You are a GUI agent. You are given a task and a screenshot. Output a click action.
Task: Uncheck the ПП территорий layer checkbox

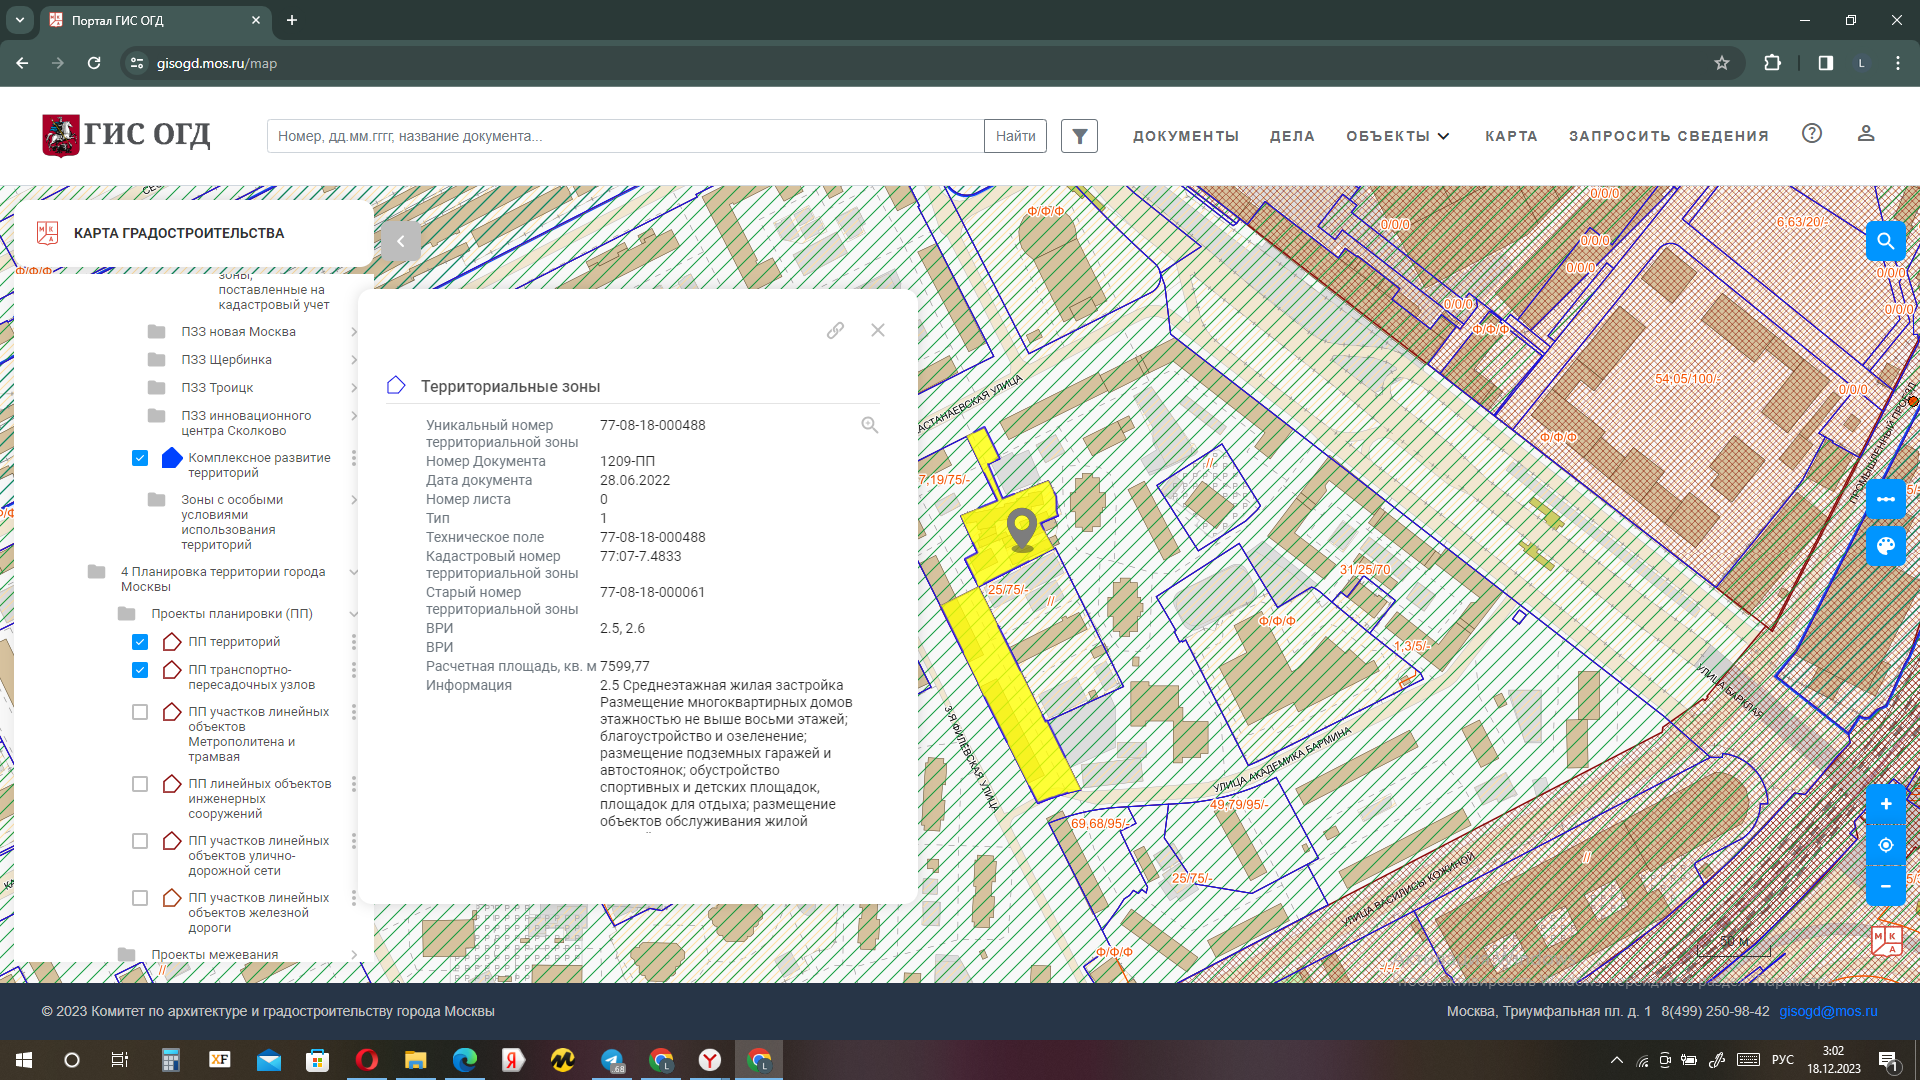[x=140, y=642]
